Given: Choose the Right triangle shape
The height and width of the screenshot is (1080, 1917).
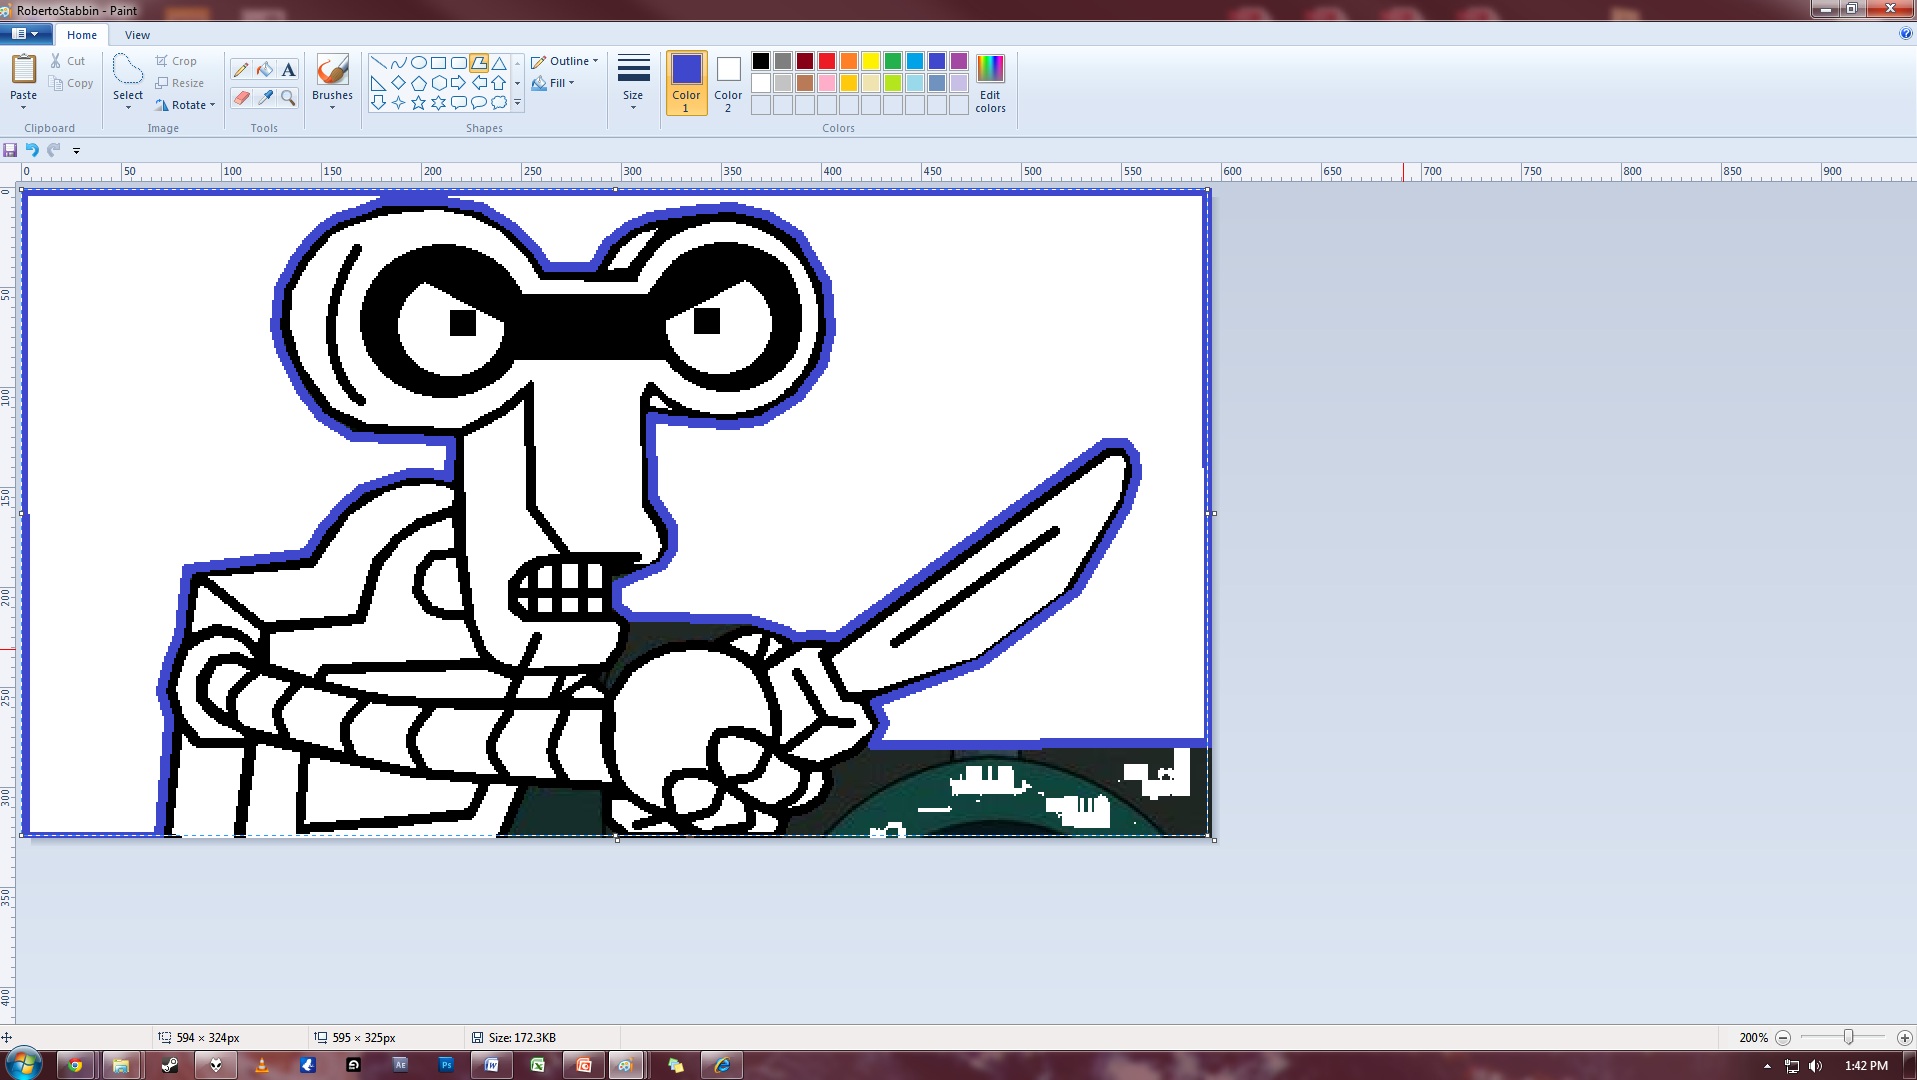Looking at the screenshot, I should 379,83.
